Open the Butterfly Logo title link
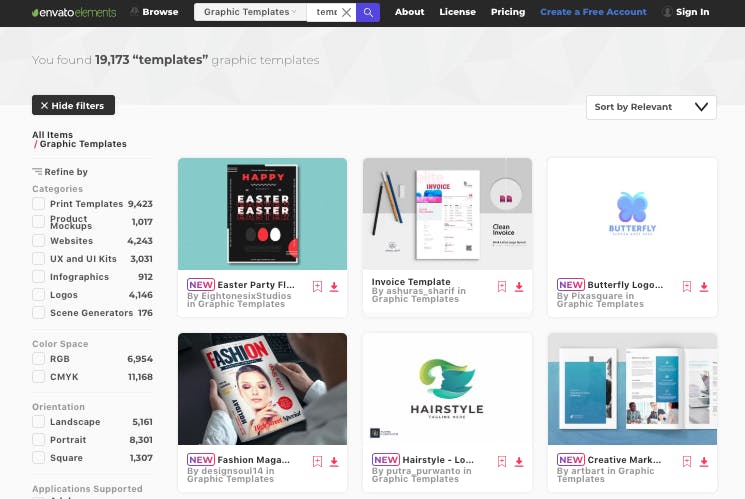This screenshot has width=745, height=499. [625, 285]
